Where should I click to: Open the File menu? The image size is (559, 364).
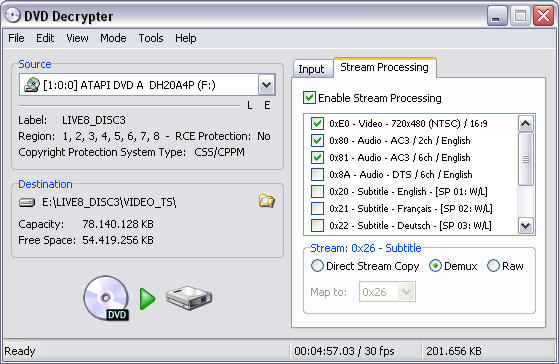click(16, 38)
